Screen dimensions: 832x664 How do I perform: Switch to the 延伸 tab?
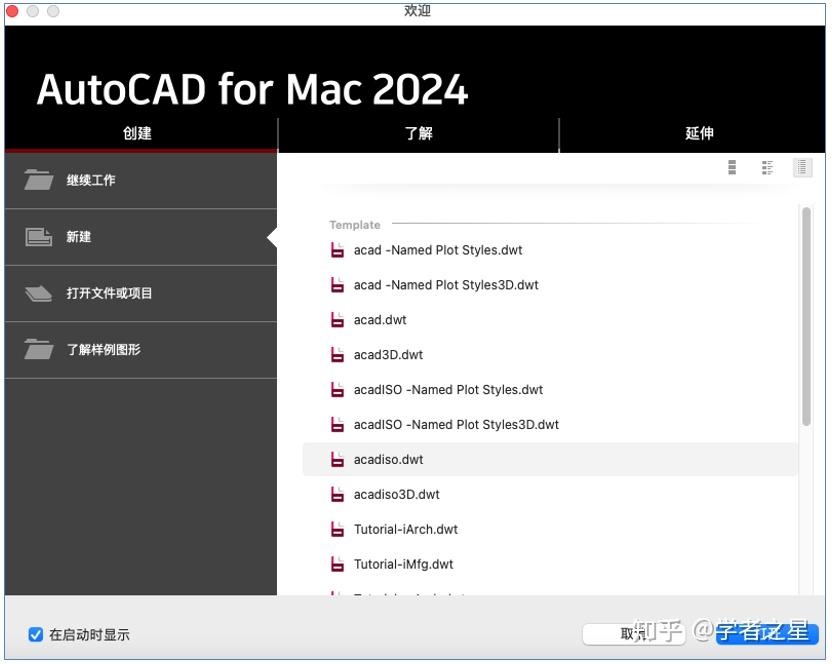[699, 133]
